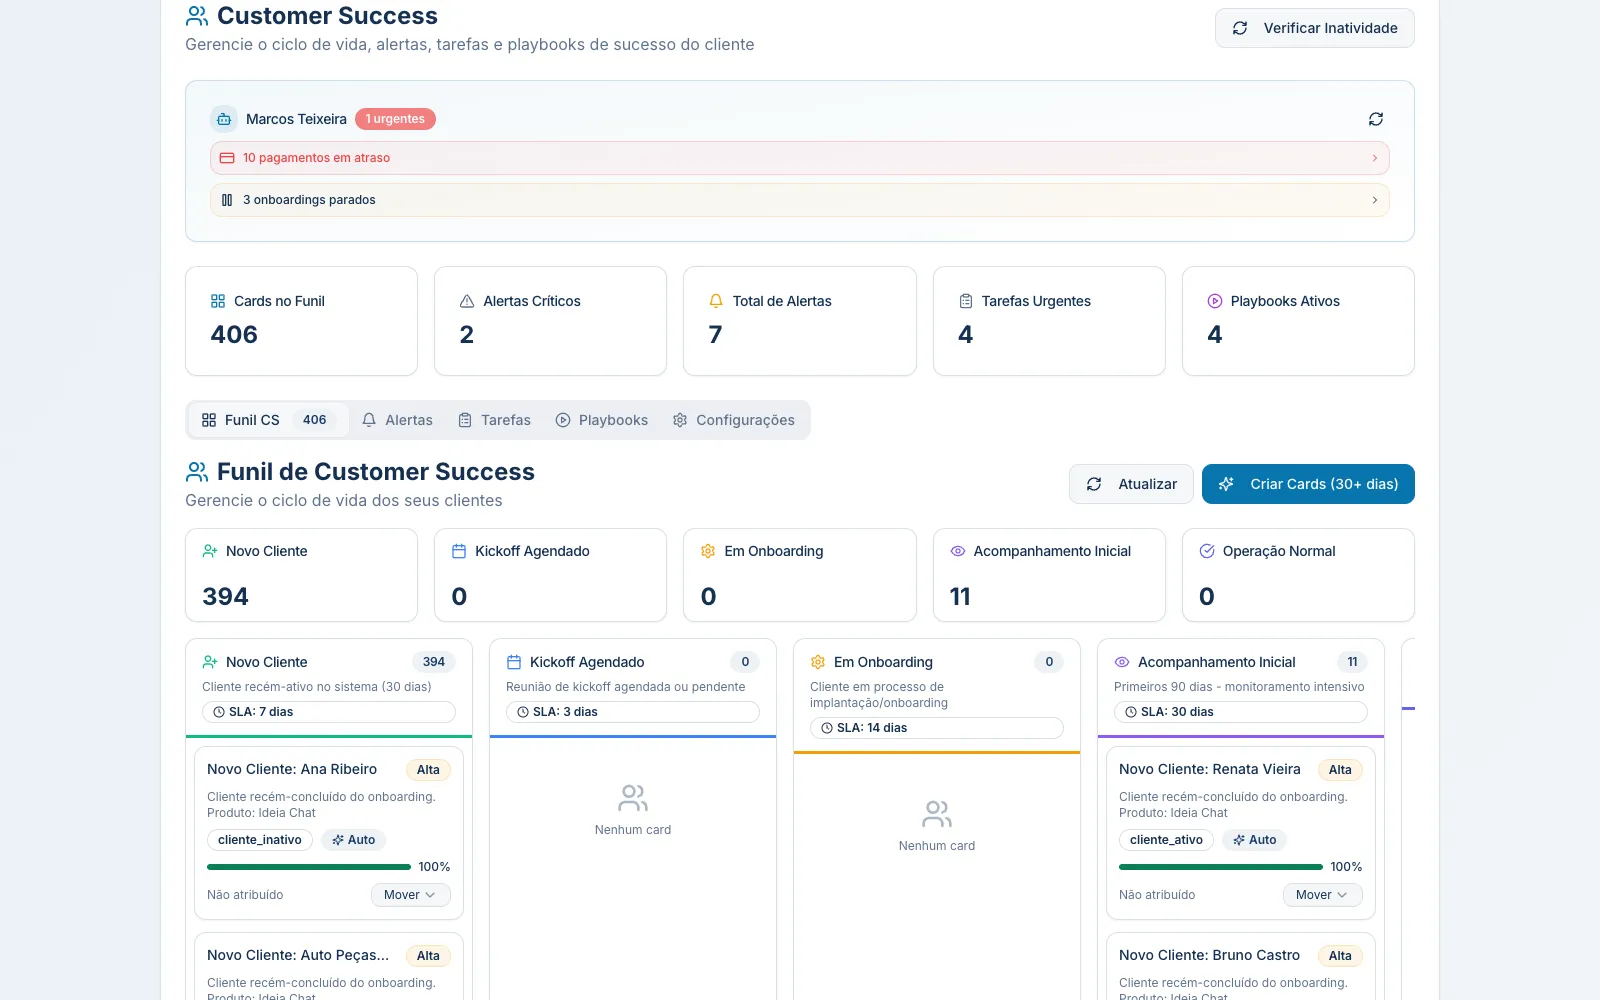Select the Acompanhamento Inicial summary card showing 11
Screen dimensions: 1600x1000
click(1049, 575)
